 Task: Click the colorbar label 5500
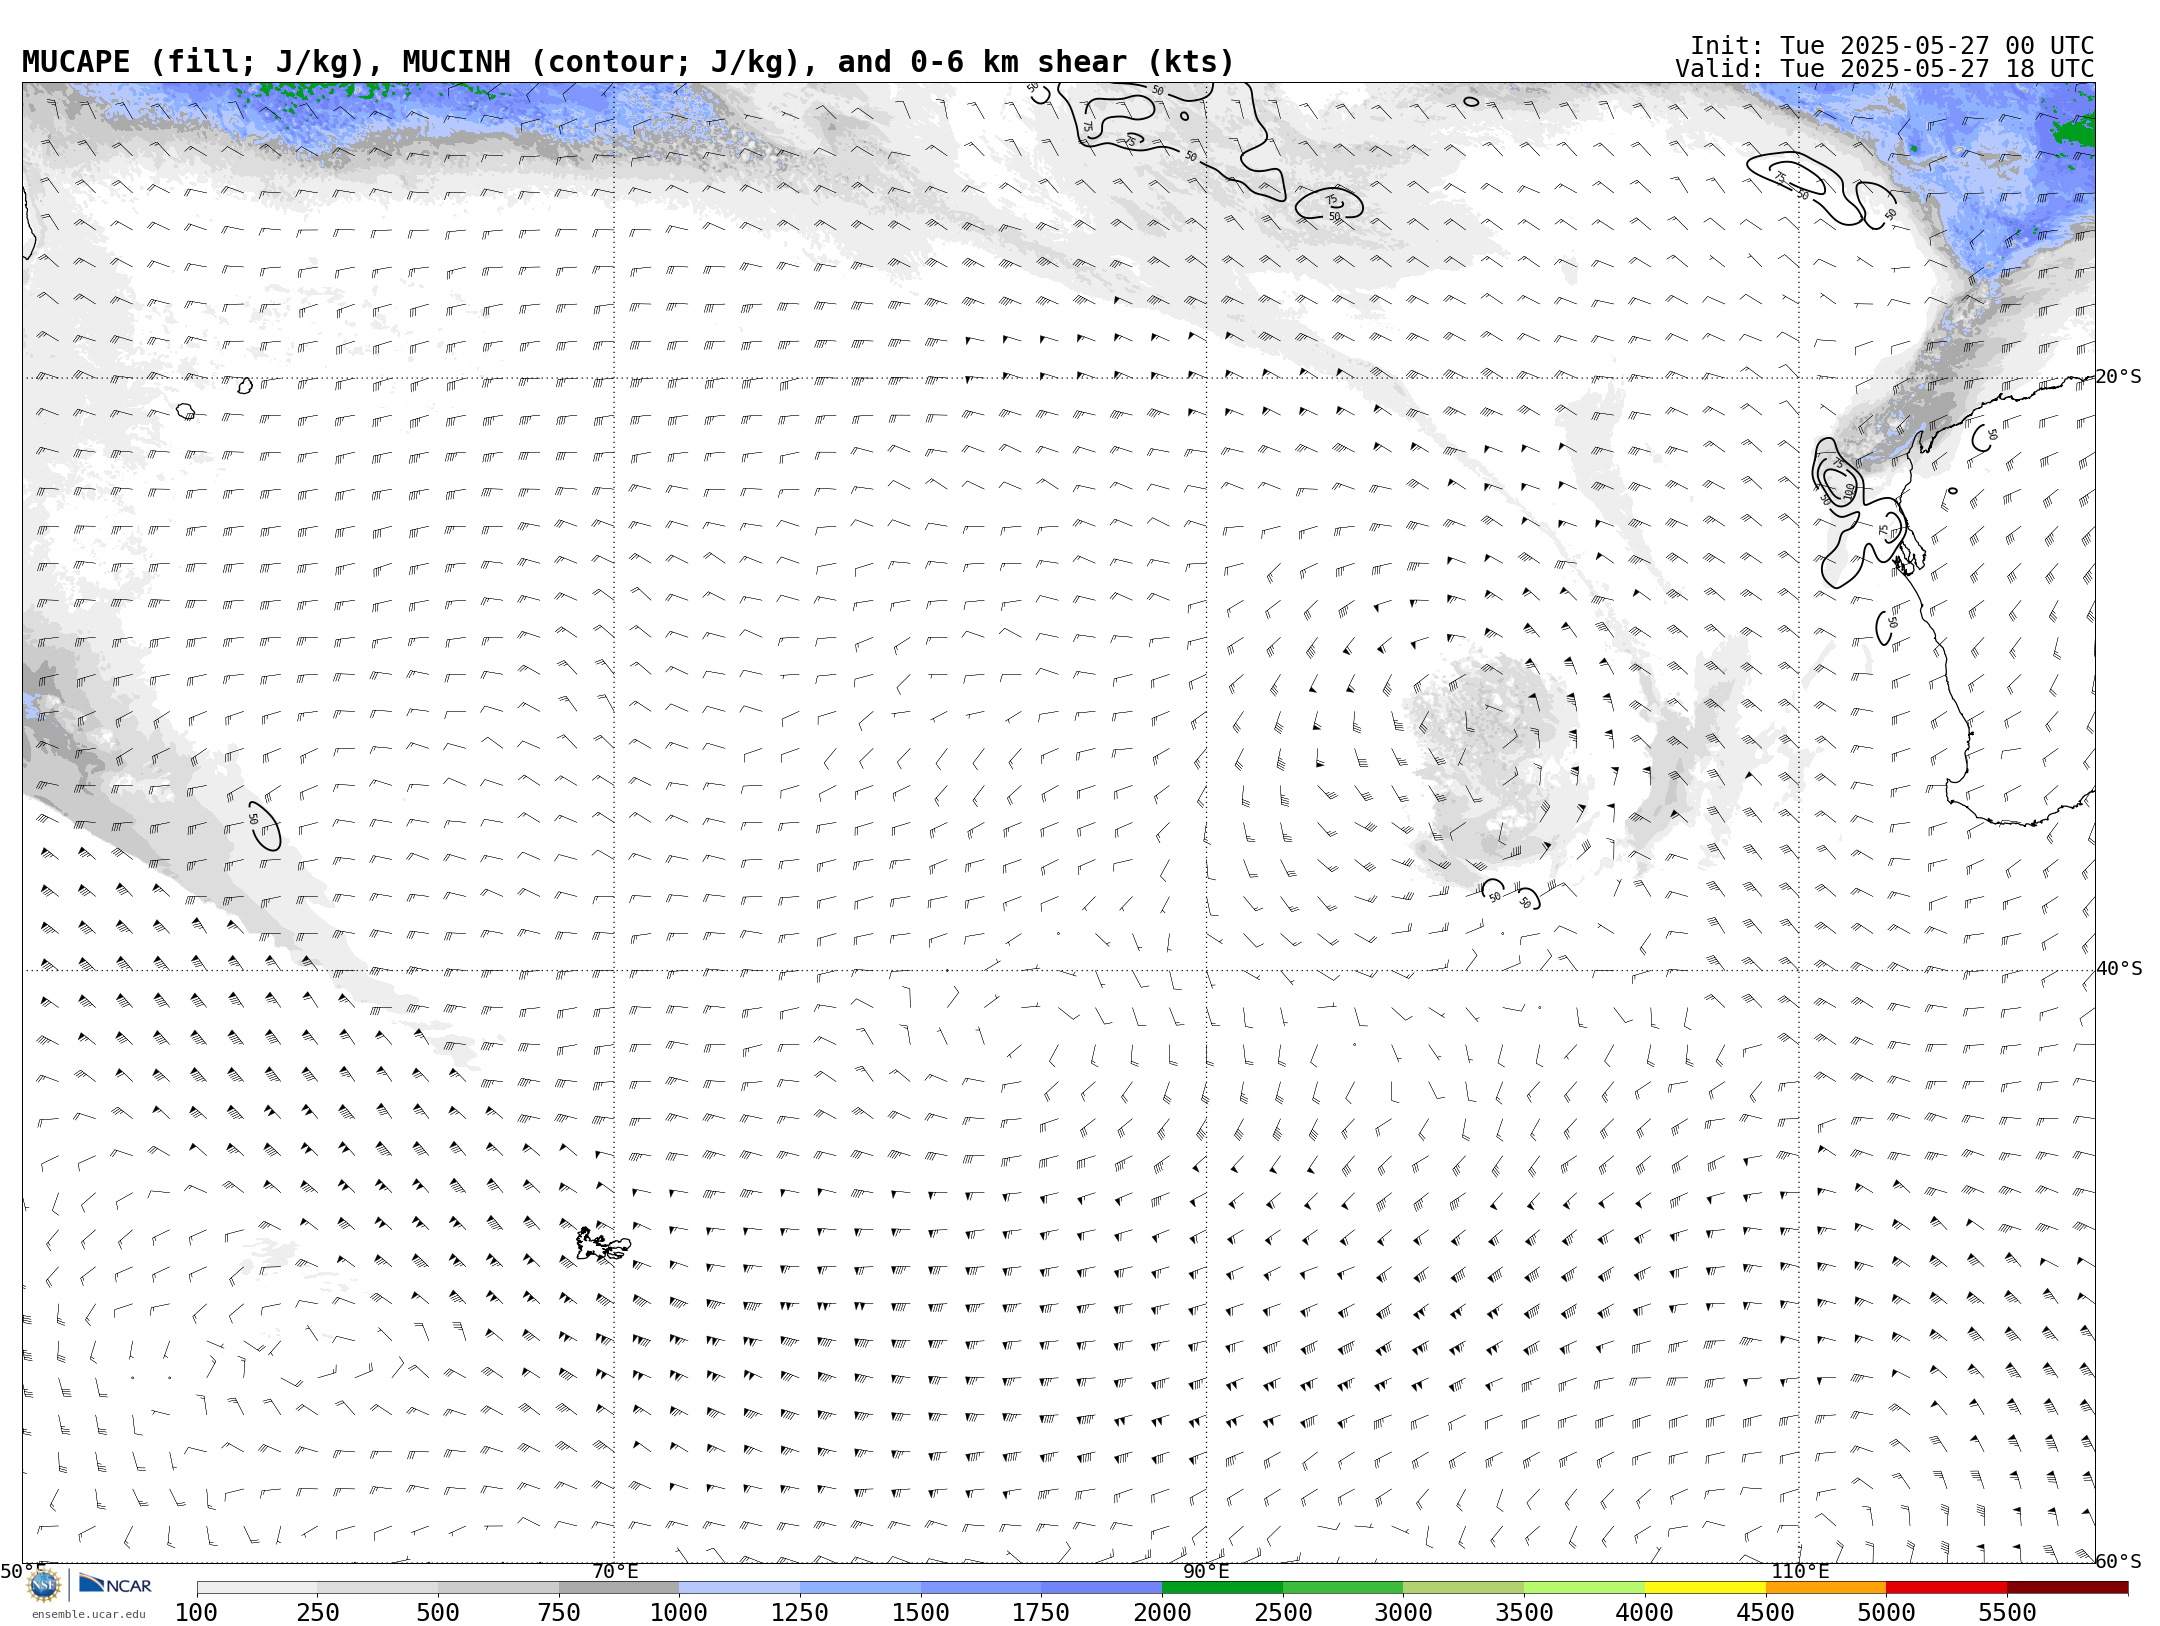coord(2007,1613)
